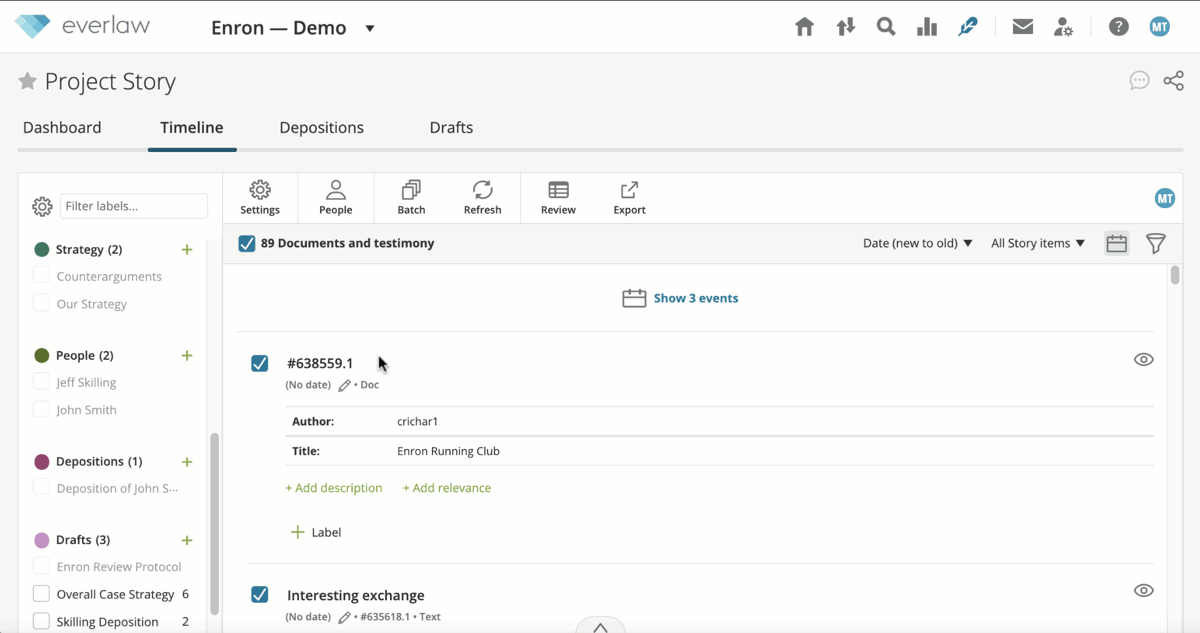
Task: Open the Date (new to old) sort dropdown
Action: point(918,243)
